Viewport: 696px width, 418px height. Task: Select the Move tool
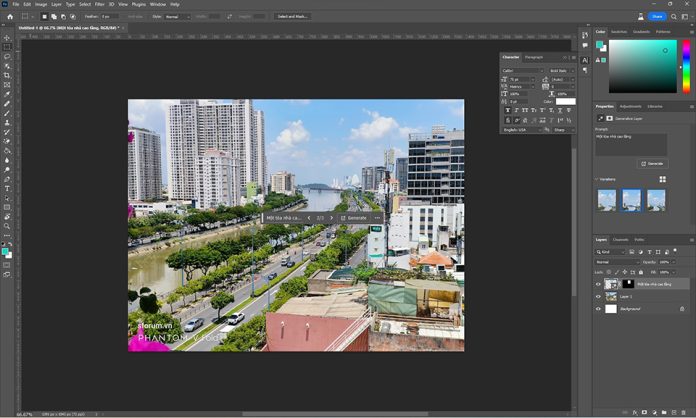pyautogui.click(x=7, y=38)
